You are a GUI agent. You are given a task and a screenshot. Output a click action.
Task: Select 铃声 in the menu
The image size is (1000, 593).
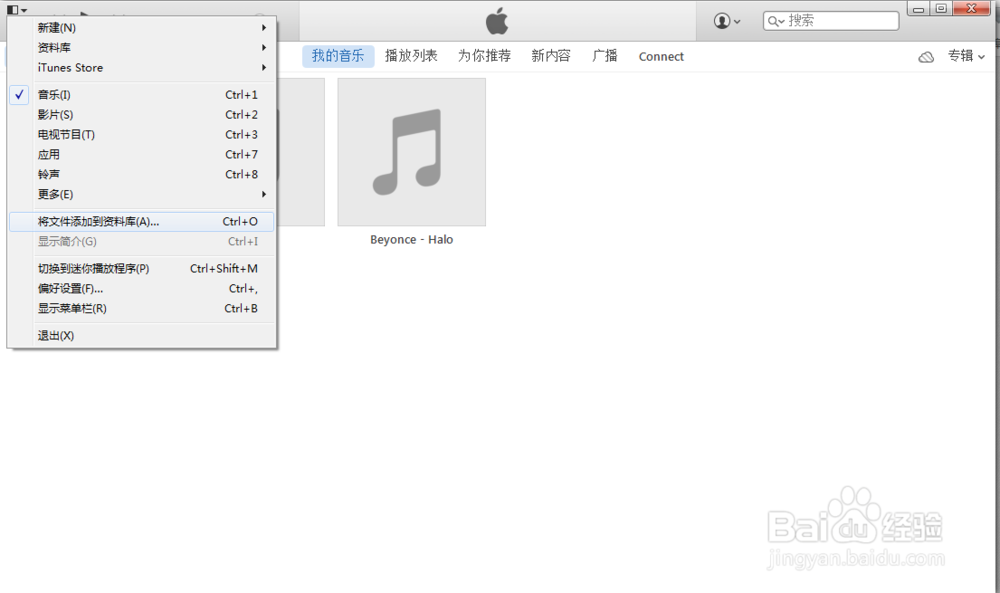pos(142,174)
